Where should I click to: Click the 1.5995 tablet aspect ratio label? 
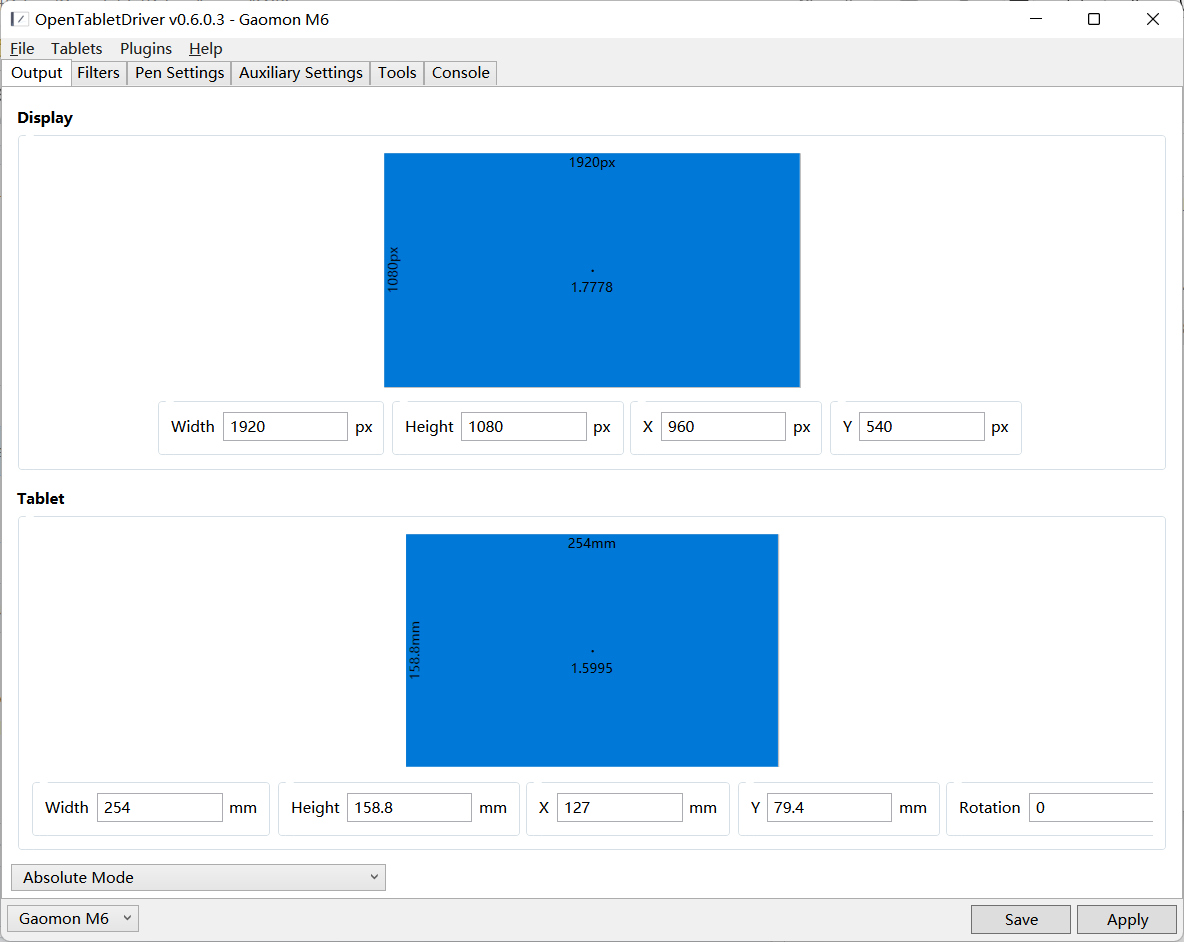[x=592, y=669]
